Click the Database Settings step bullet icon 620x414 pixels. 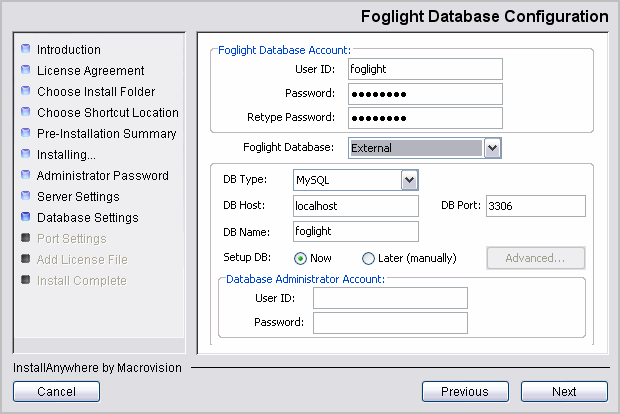tap(26, 218)
